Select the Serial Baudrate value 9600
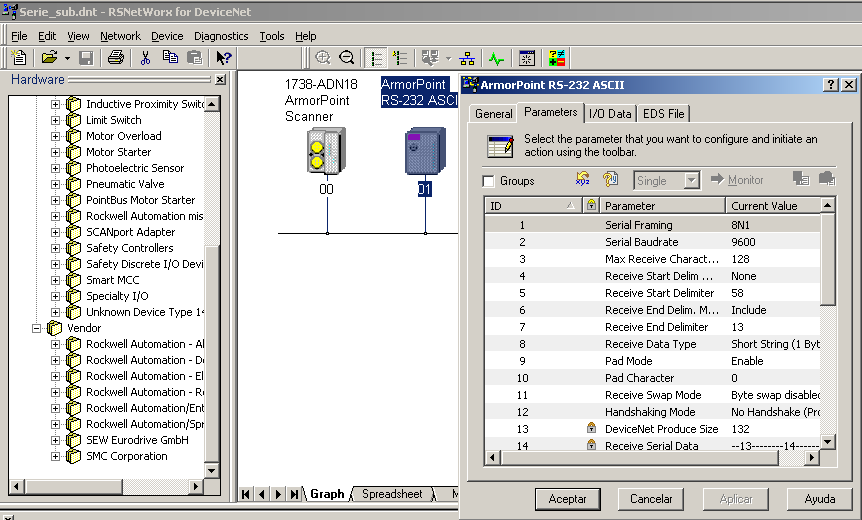This screenshot has height=520, width=862. [x=743, y=242]
